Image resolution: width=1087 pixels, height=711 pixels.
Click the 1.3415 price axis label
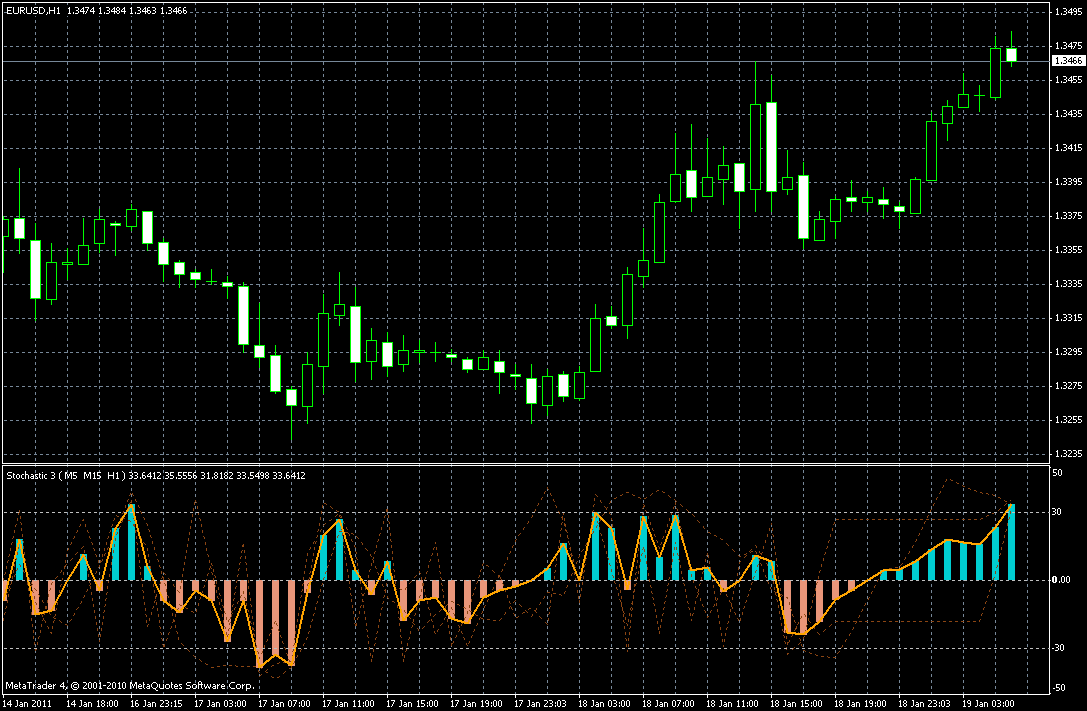click(1068, 148)
